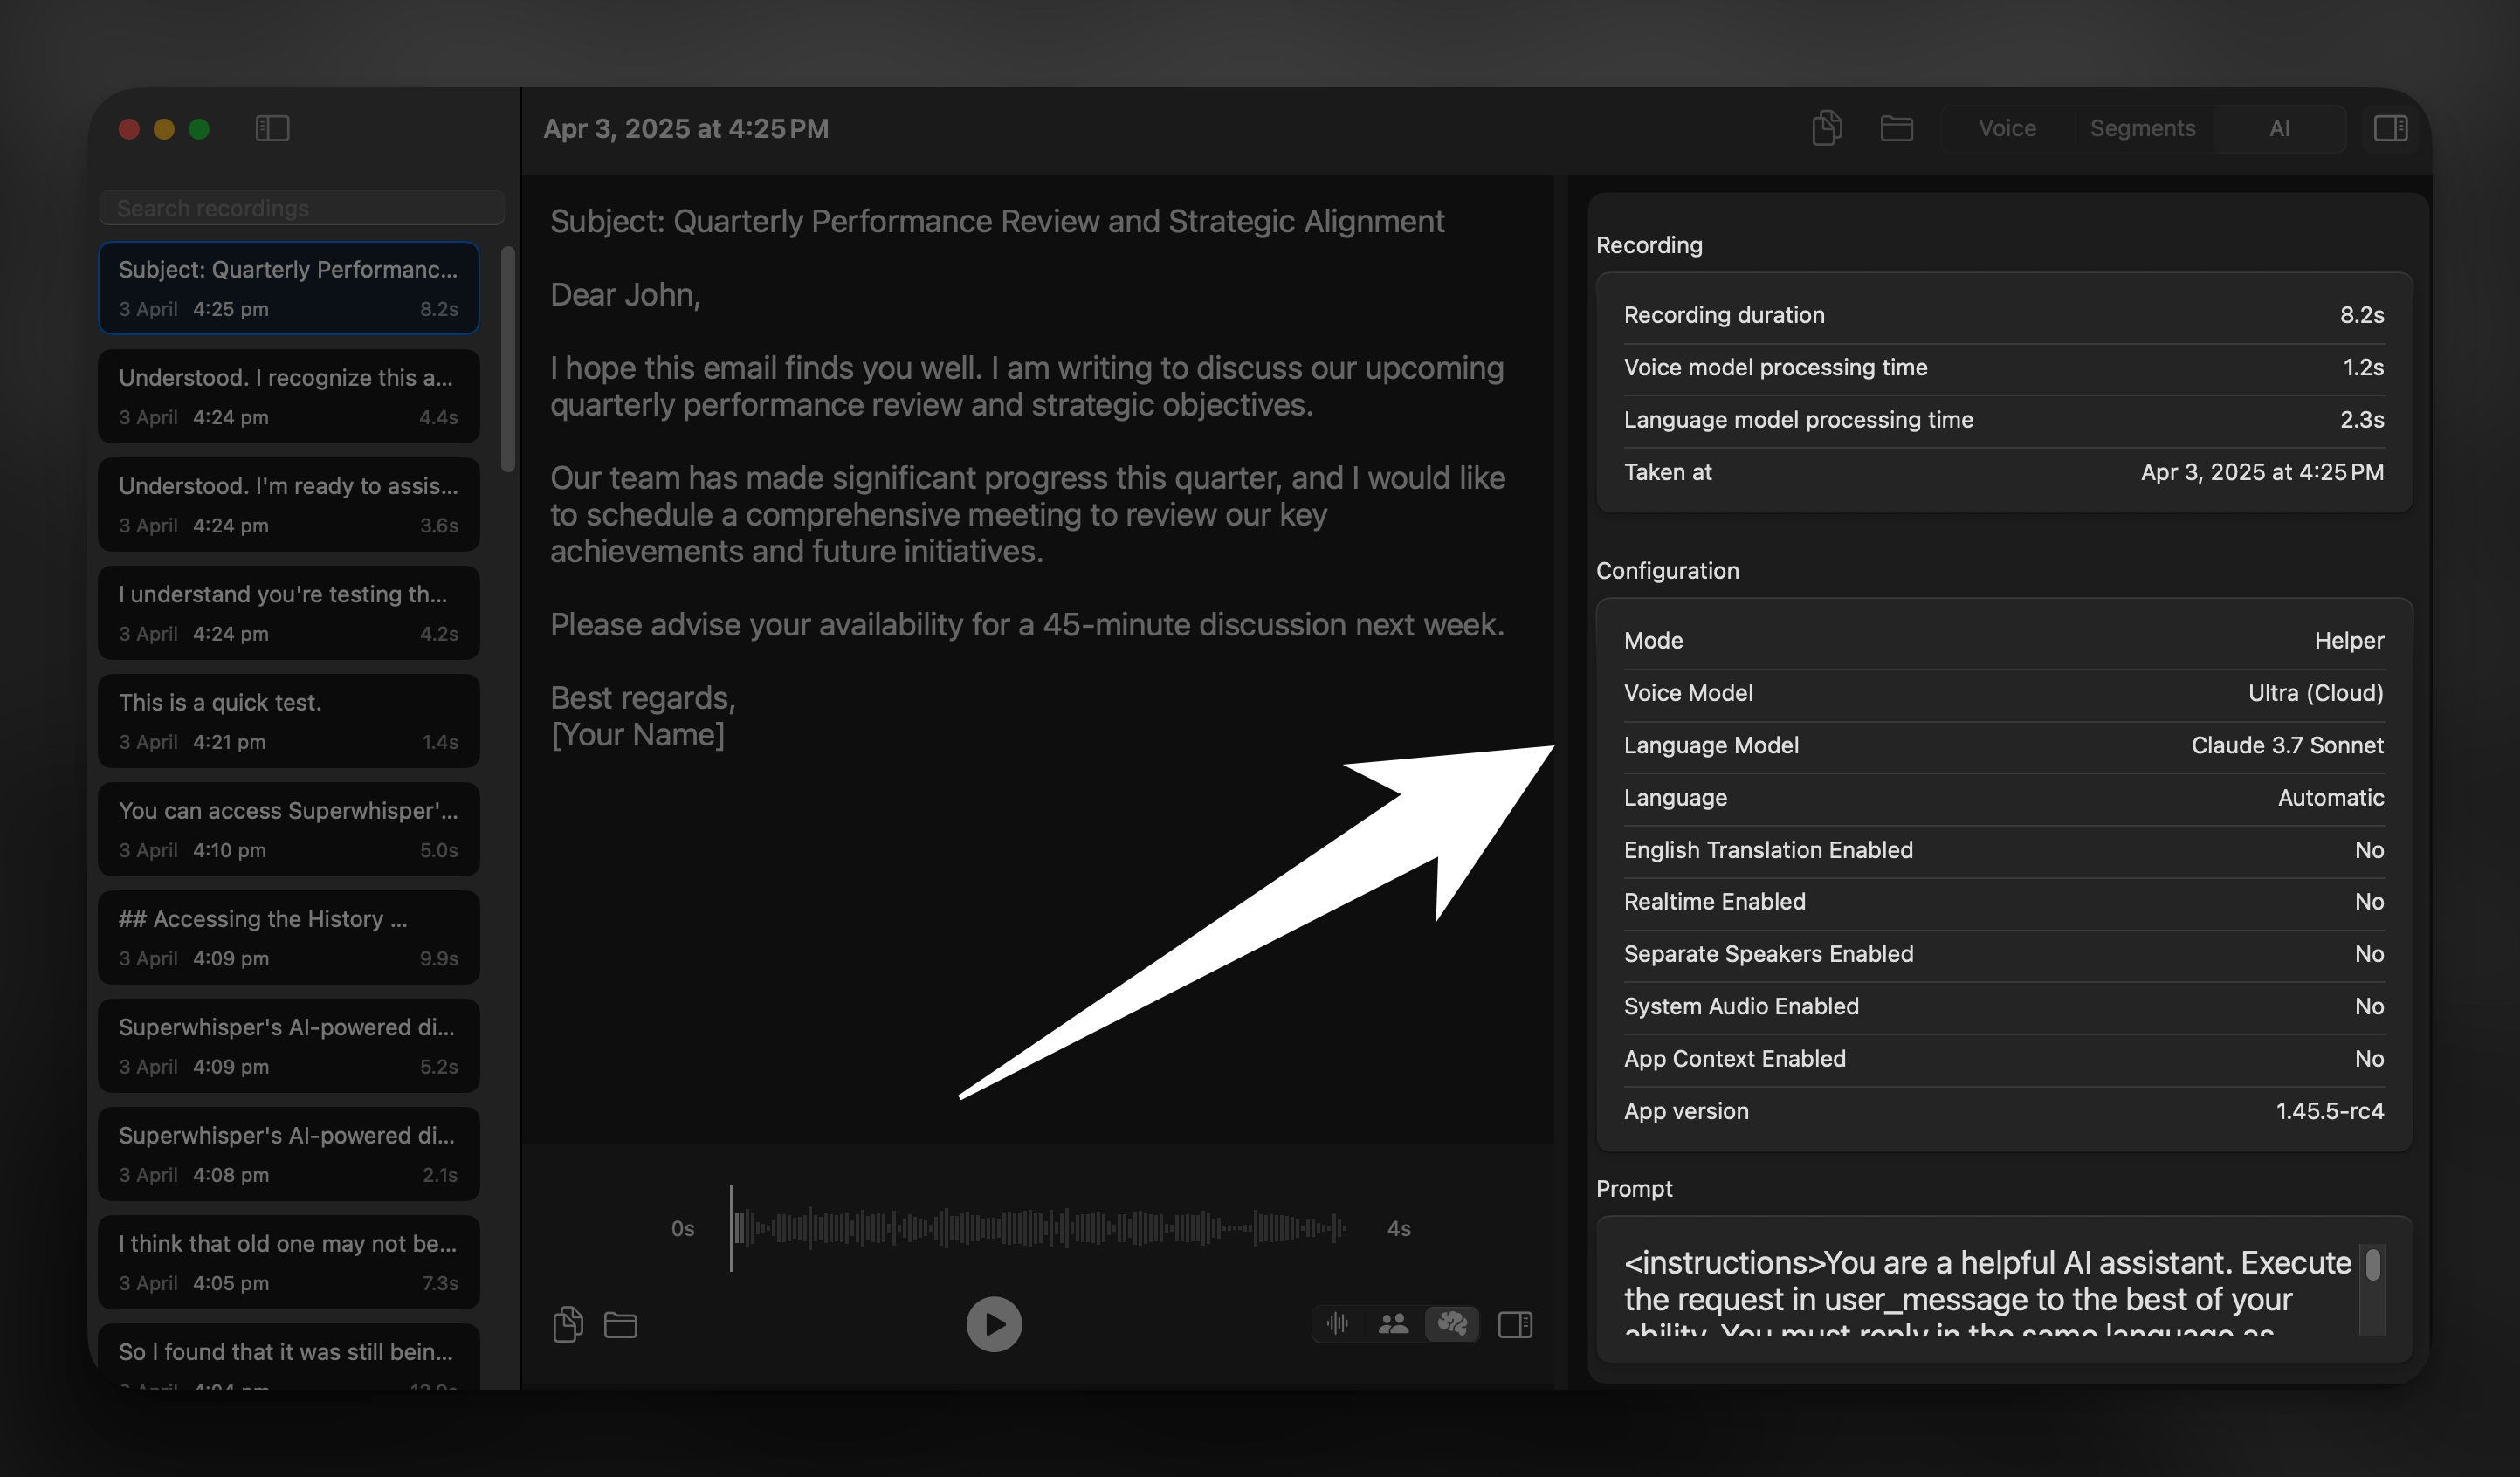Viewport: 2520px width, 1477px height.
Task: Select the waveform voice view icon
Action: (x=1337, y=1324)
